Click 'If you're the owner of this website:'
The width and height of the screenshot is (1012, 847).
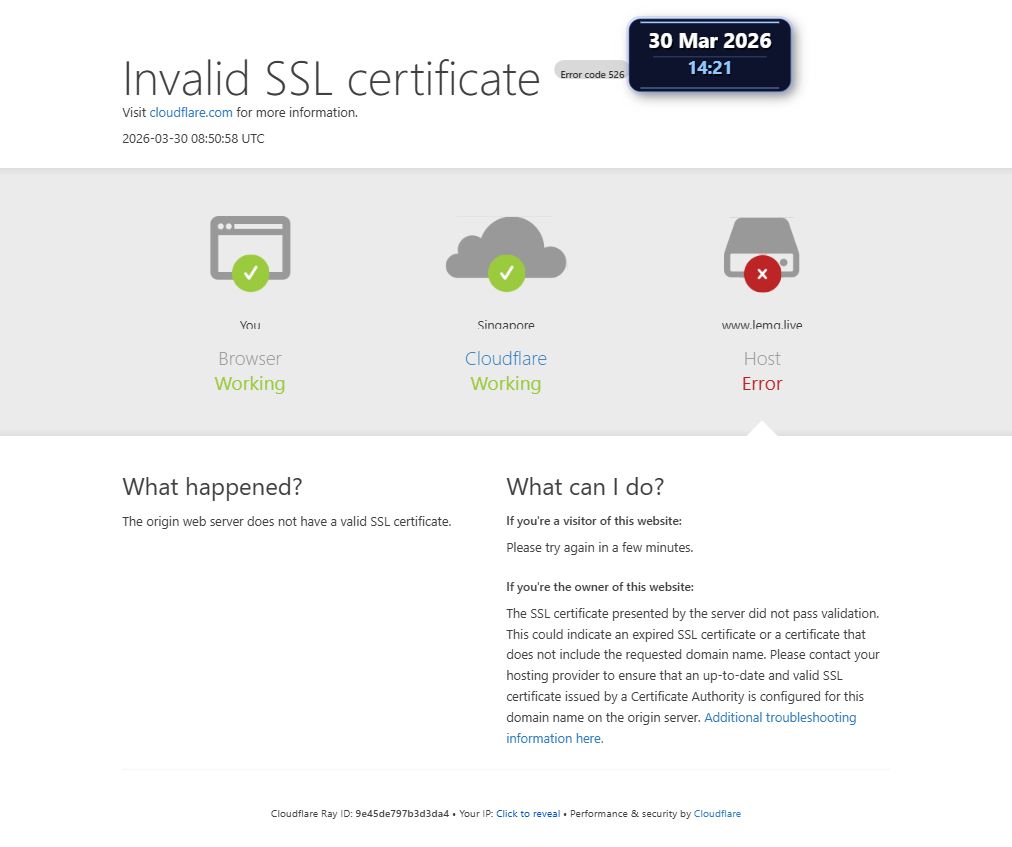pyautogui.click(x=600, y=587)
